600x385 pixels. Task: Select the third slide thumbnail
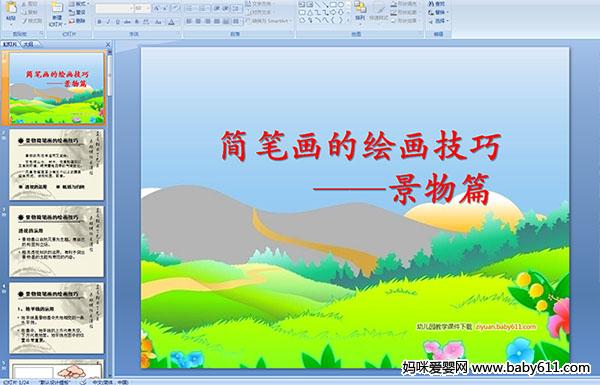57,241
